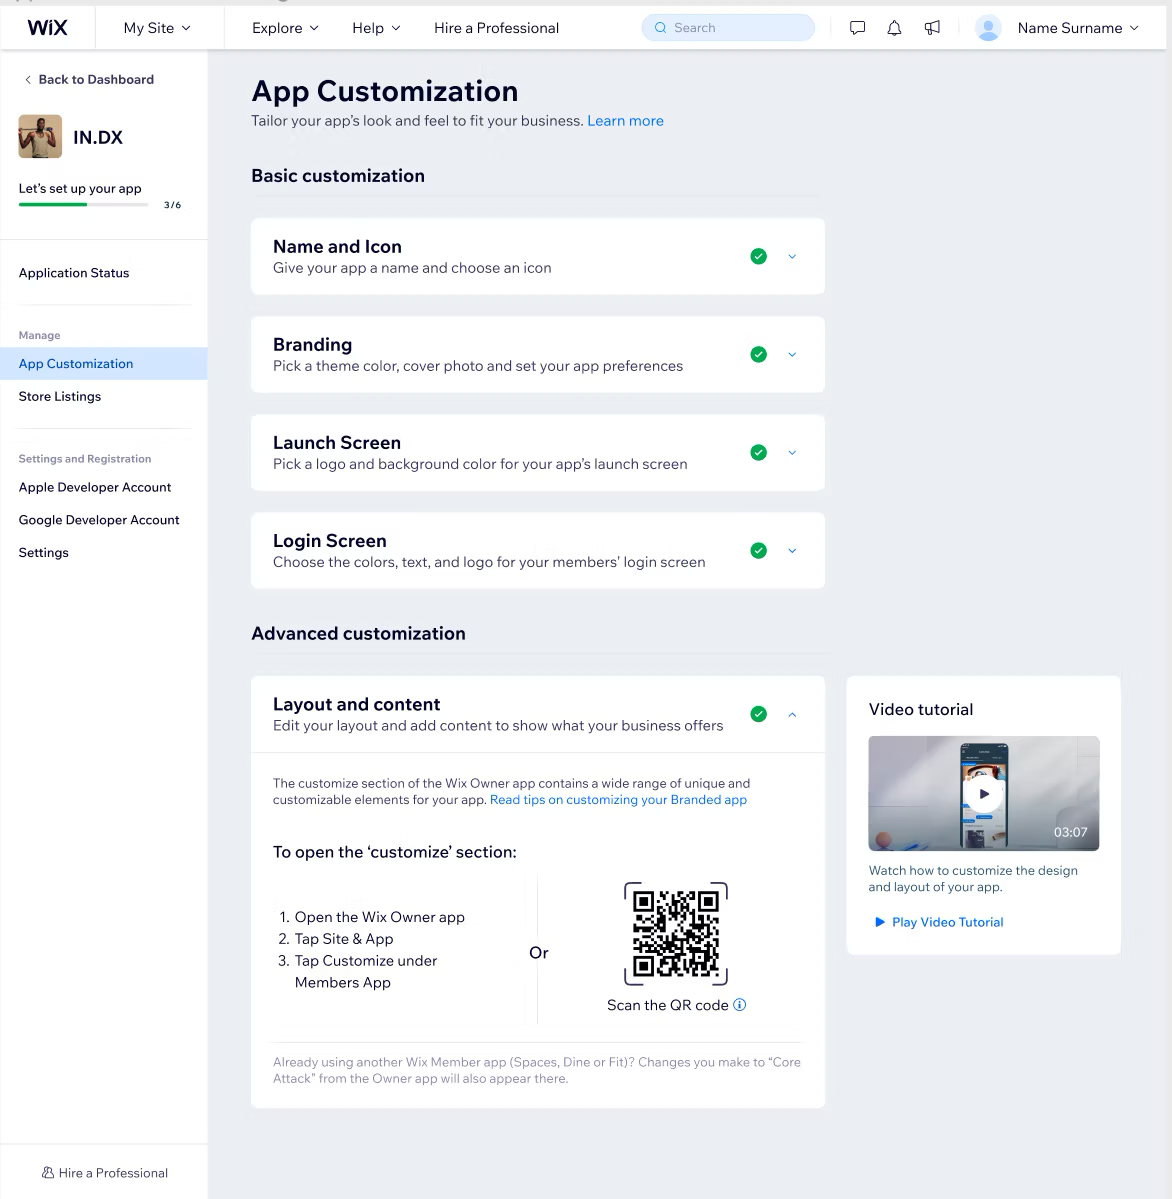Click into the Search field

(x=728, y=28)
